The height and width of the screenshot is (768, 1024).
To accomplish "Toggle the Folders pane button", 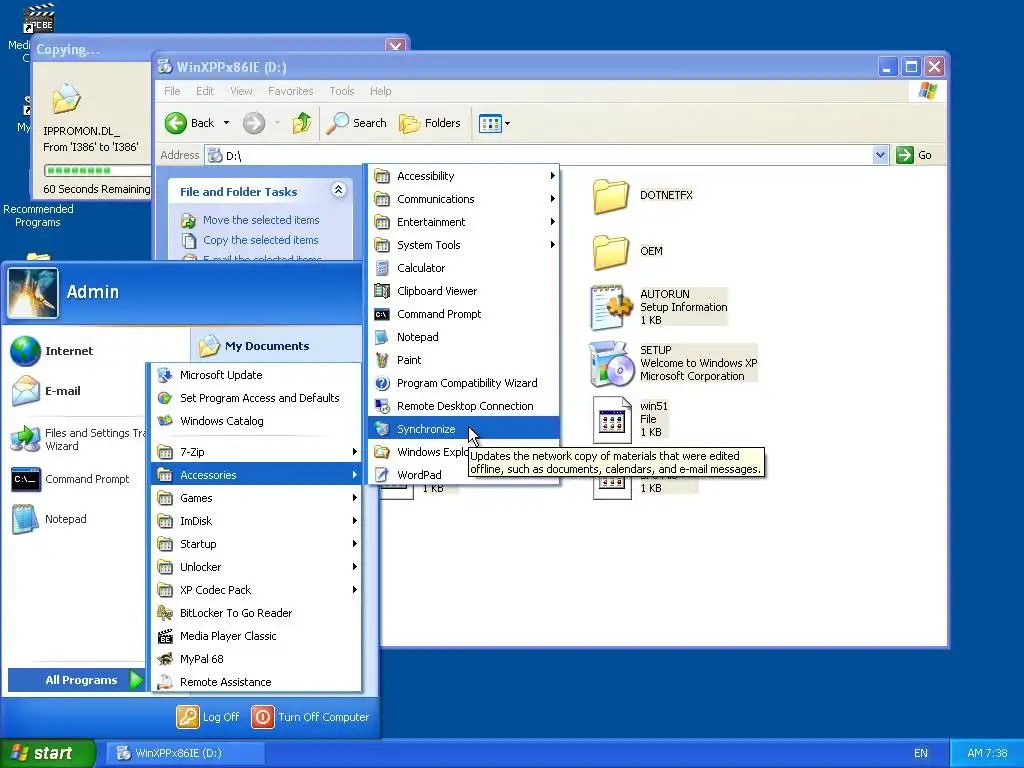I will pyautogui.click(x=430, y=123).
